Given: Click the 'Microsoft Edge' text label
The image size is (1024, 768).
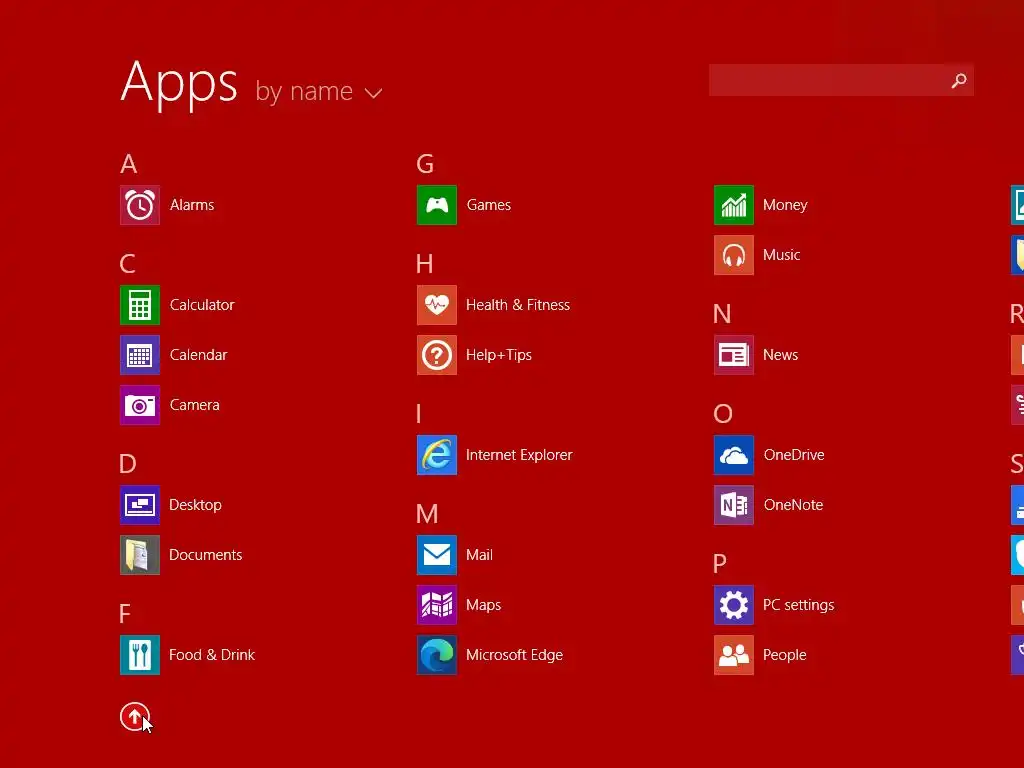Looking at the screenshot, I should pos(515,655).
